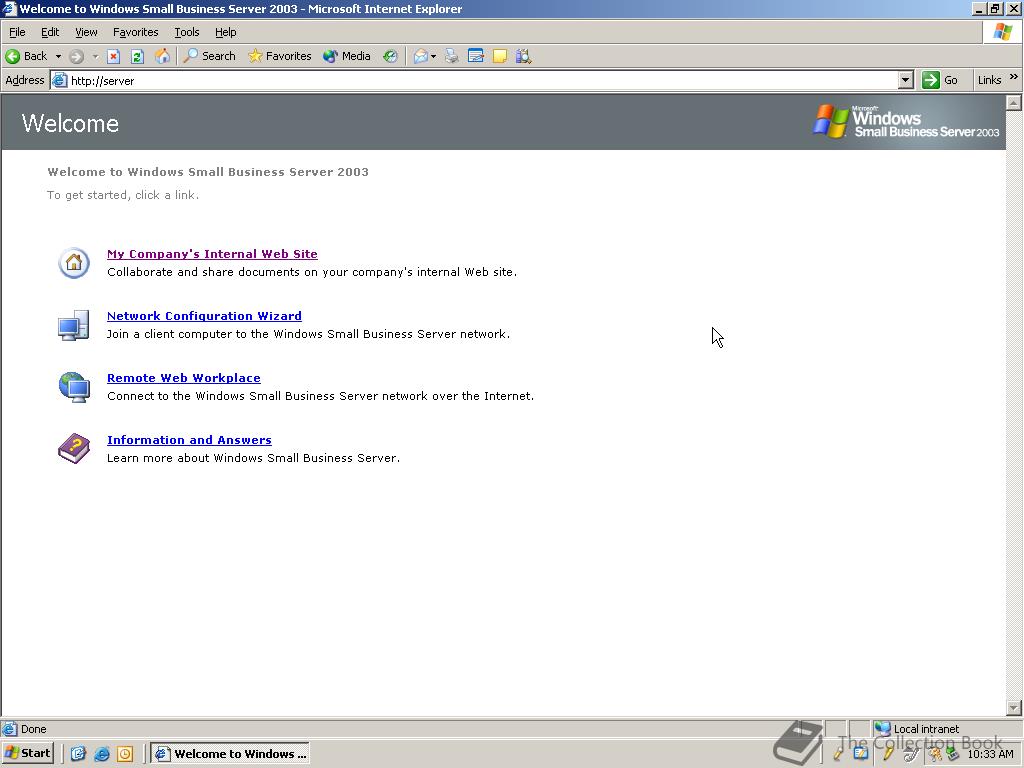Click the green Go button

(x=940, y=80)
